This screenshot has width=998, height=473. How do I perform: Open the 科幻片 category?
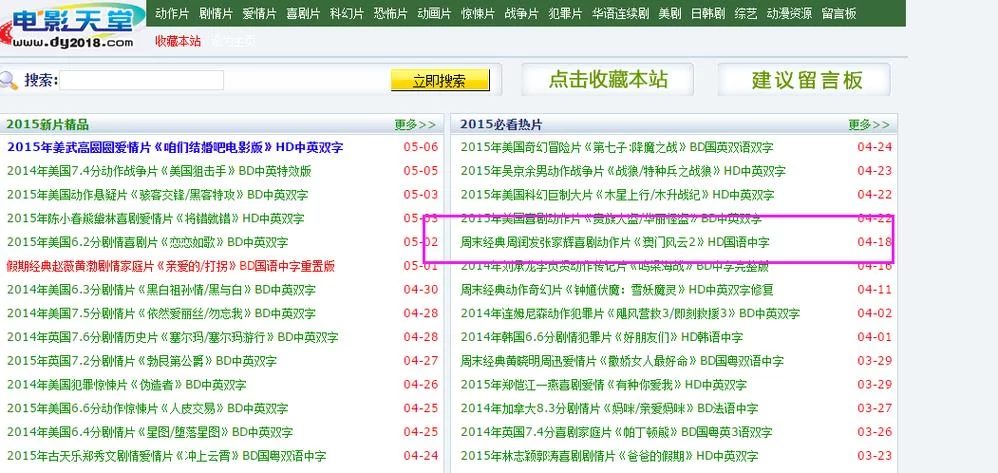click(x=347, y=13)
